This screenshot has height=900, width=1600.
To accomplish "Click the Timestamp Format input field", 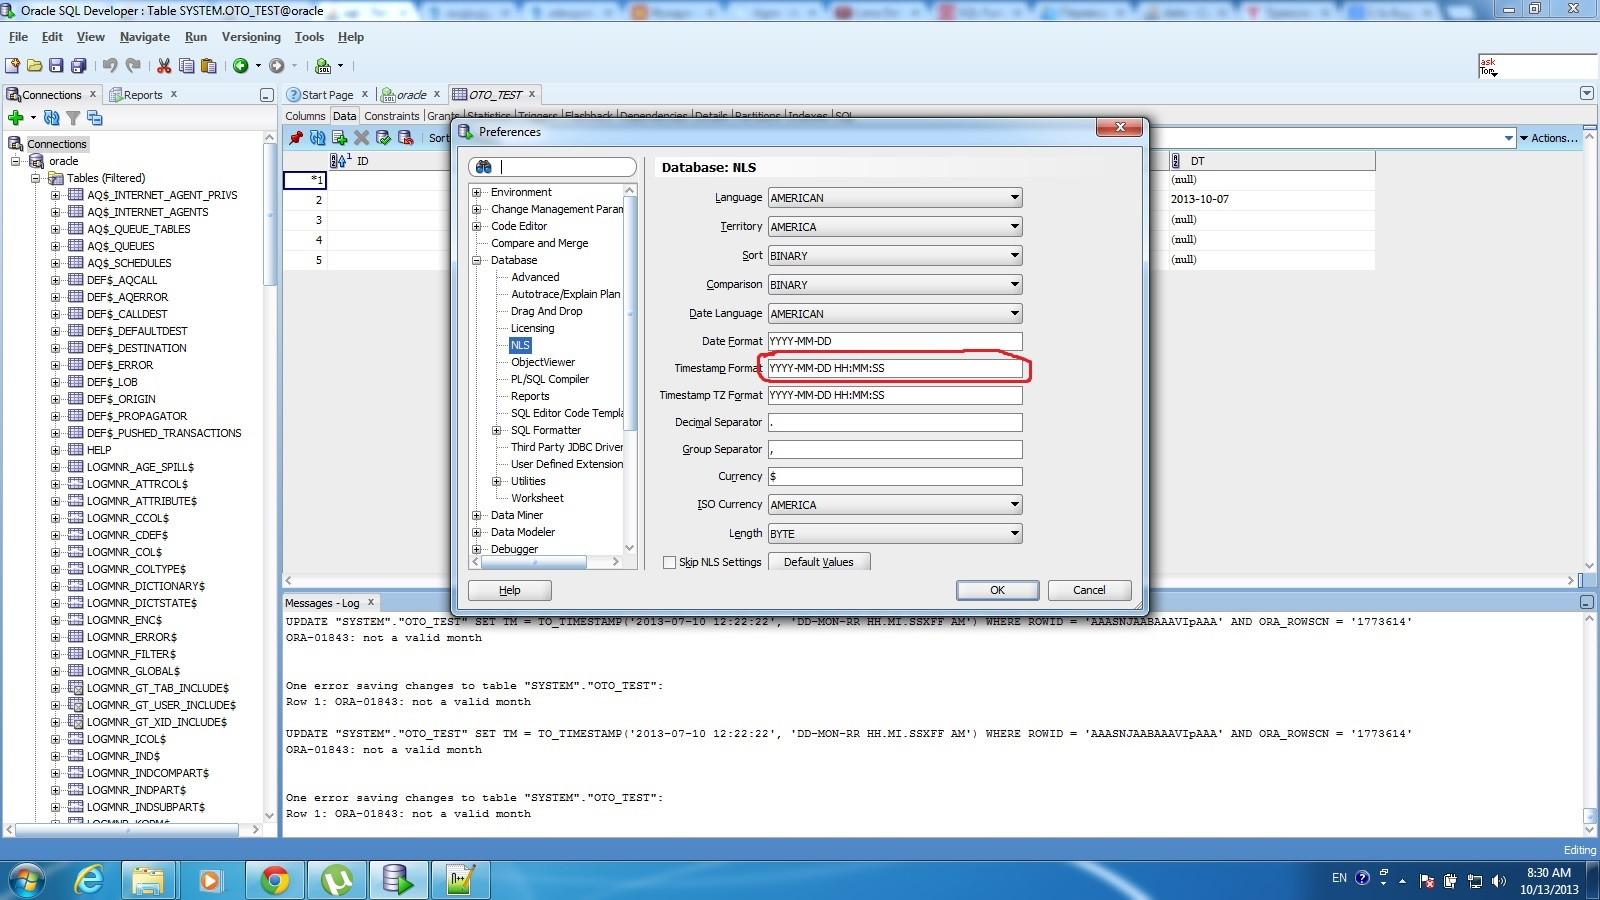I will 895,368.
